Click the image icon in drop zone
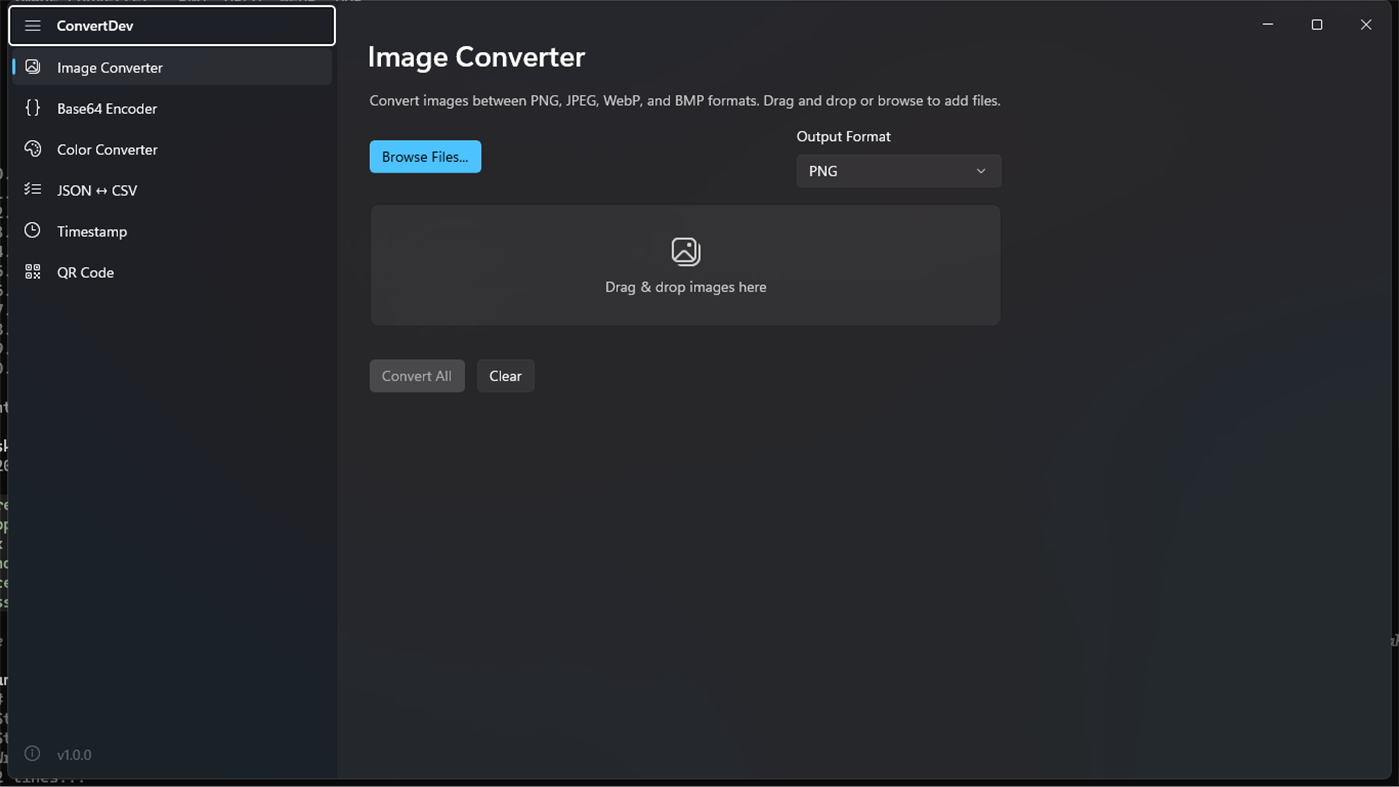 686,251
